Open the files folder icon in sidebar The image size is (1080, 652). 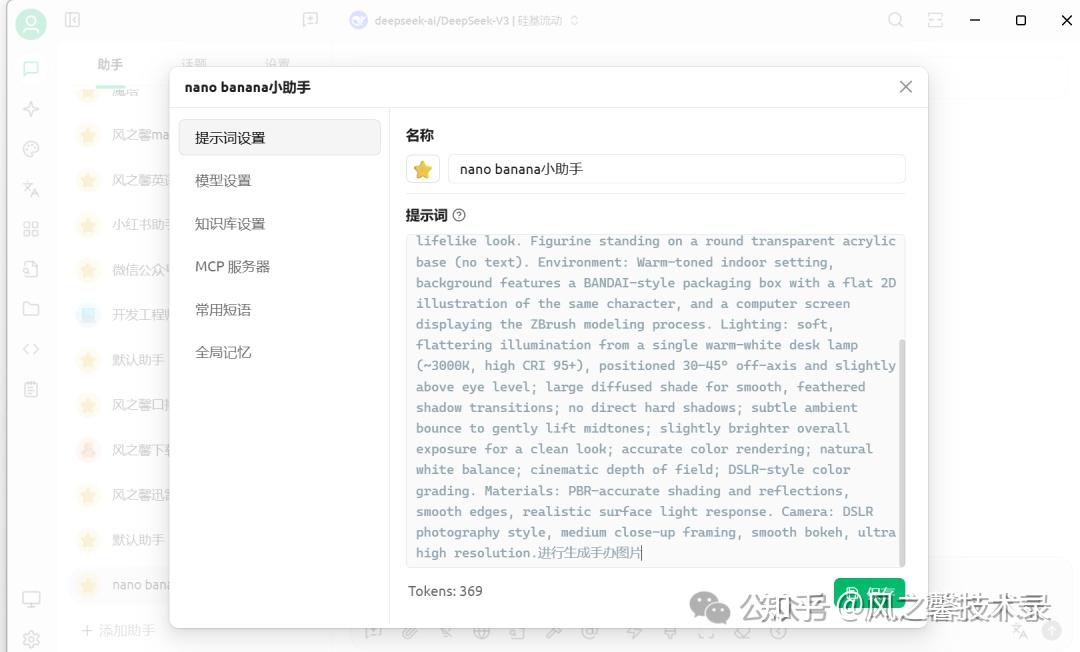(x=31, y=309)
